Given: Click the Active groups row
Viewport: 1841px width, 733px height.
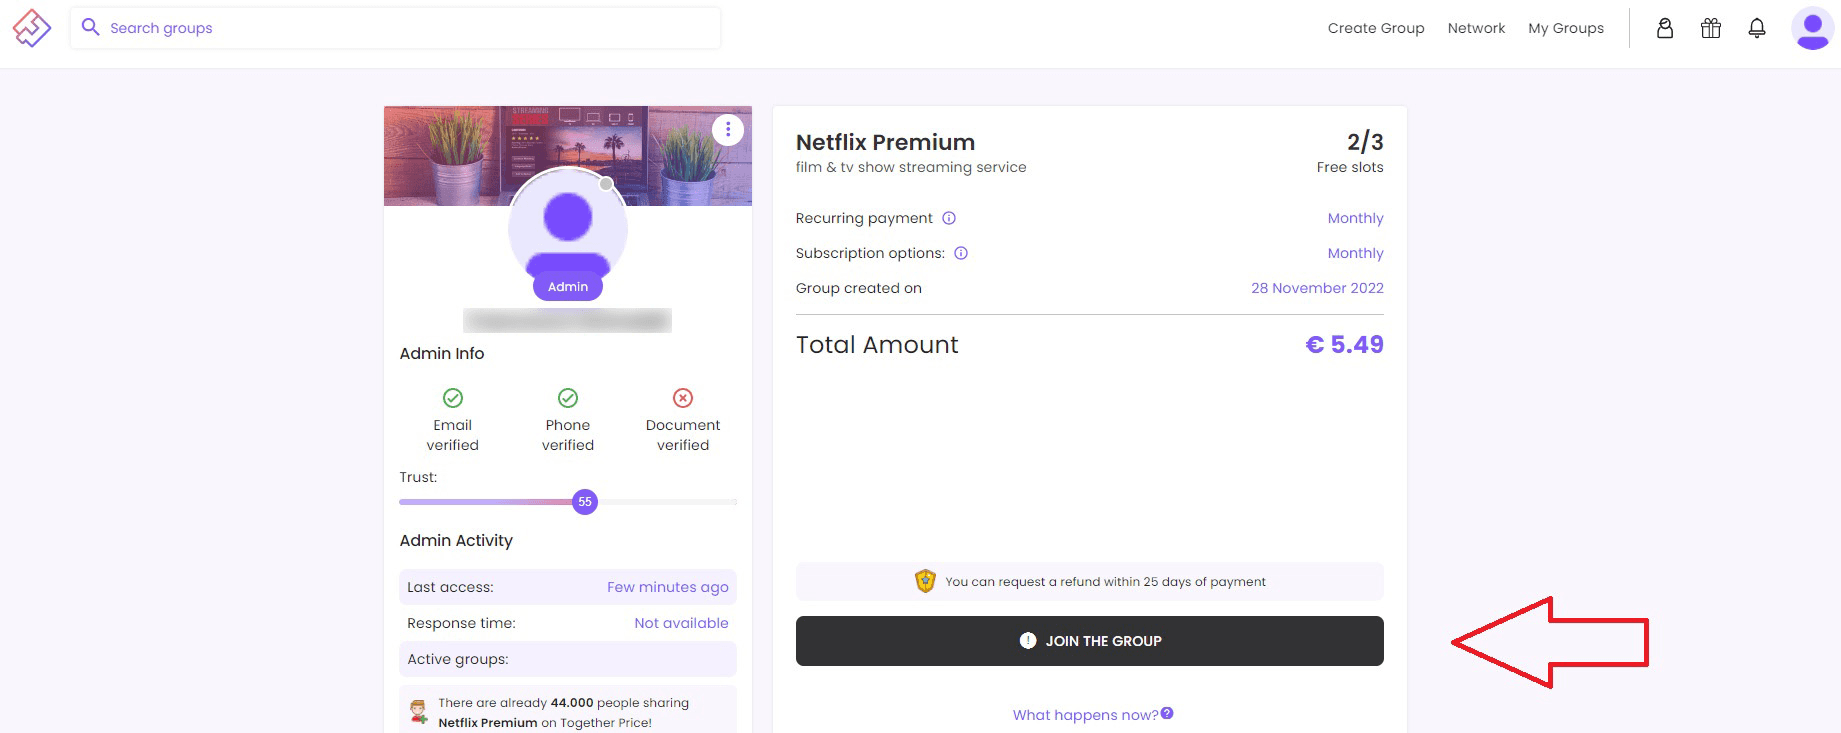Looking at the screenshot, I should (568, 659).
